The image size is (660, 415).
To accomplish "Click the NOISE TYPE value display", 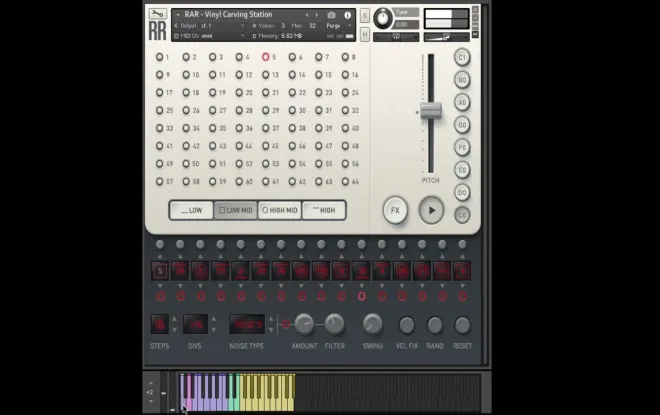I will (247, 324).
